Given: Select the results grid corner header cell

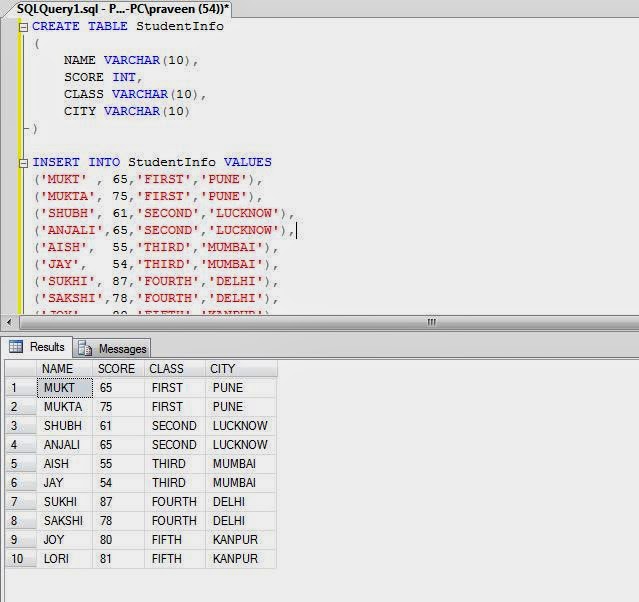Looking at the screenshot, I should 21,369.
